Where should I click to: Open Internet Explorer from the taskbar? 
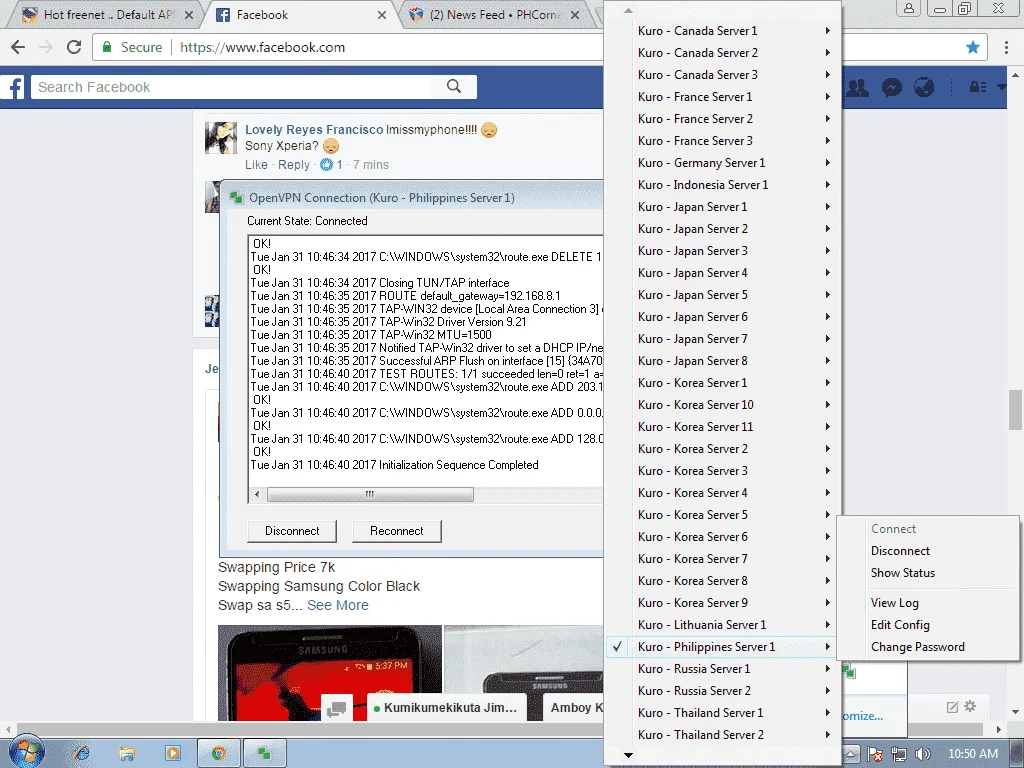click(x=82, y=754)
